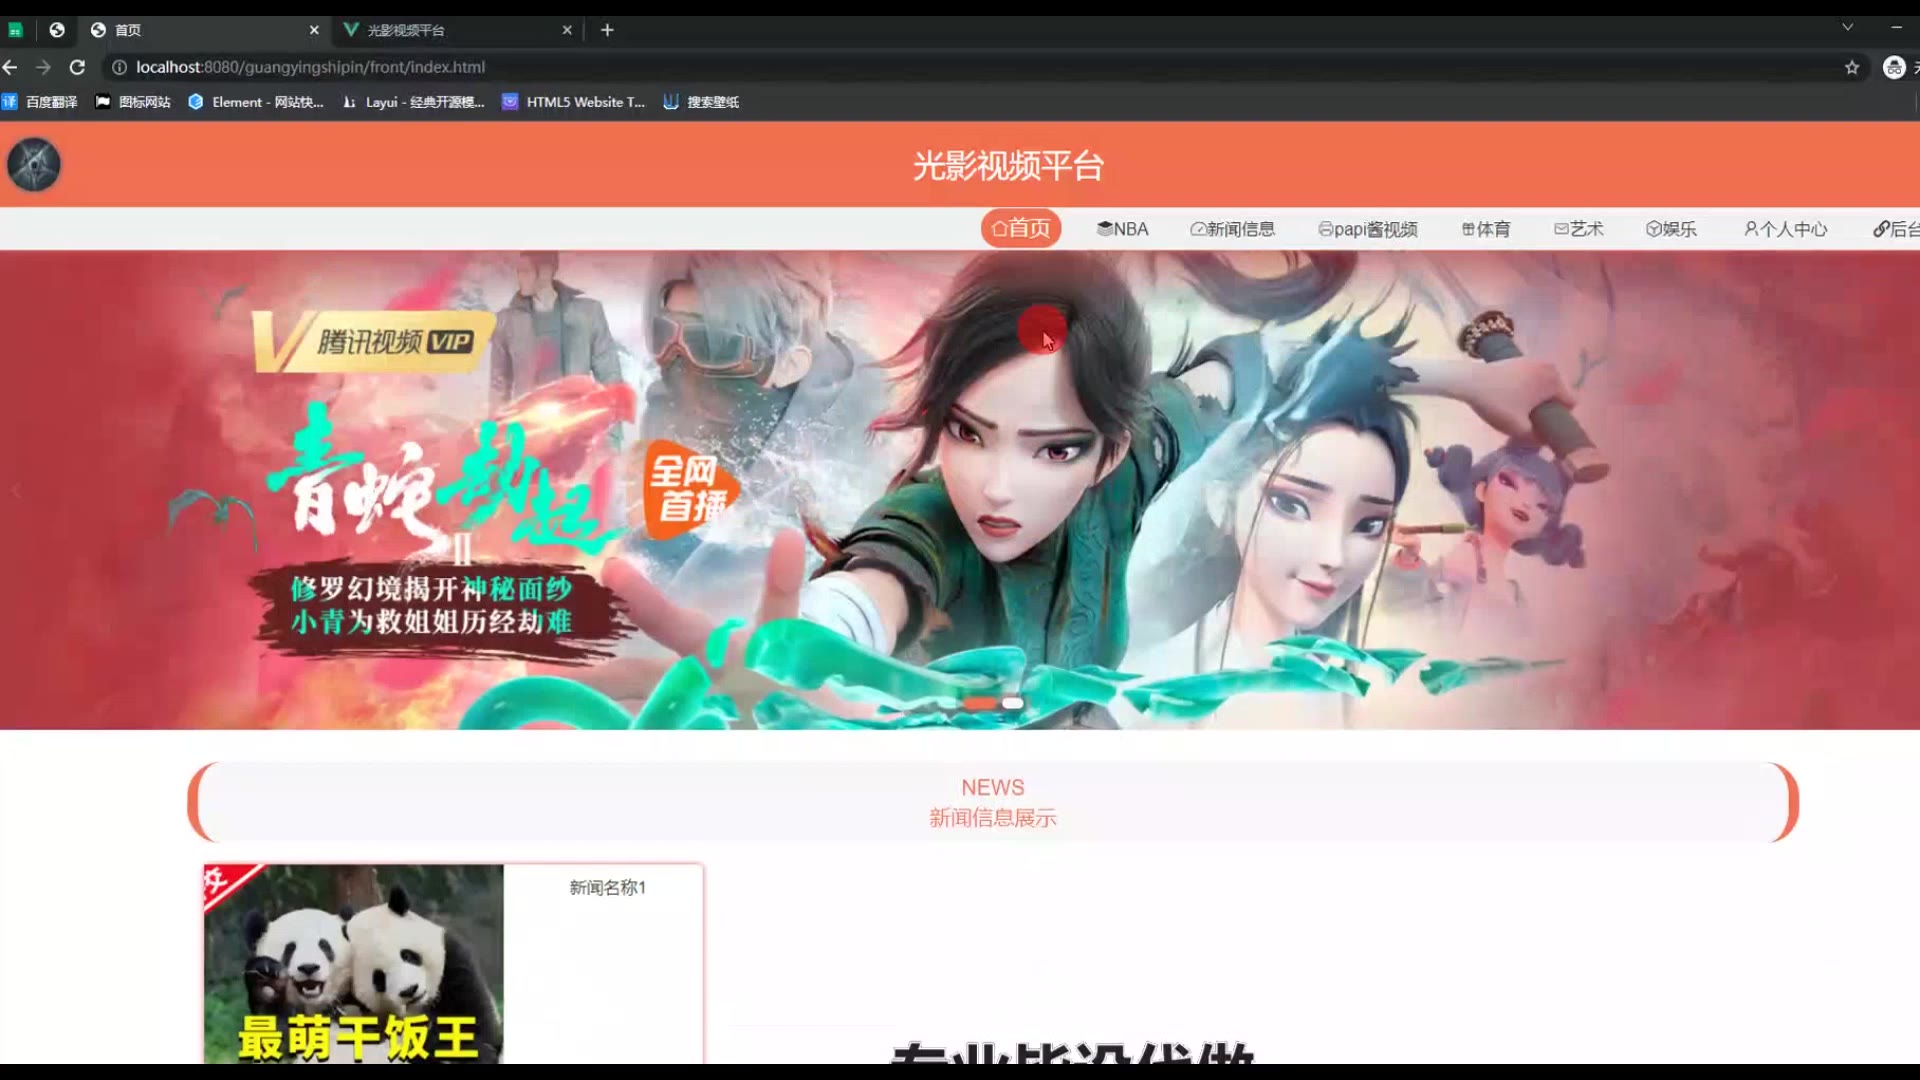Open the papi酱视频 nav item
1920x1080 pixels.
coord(1367,229)
